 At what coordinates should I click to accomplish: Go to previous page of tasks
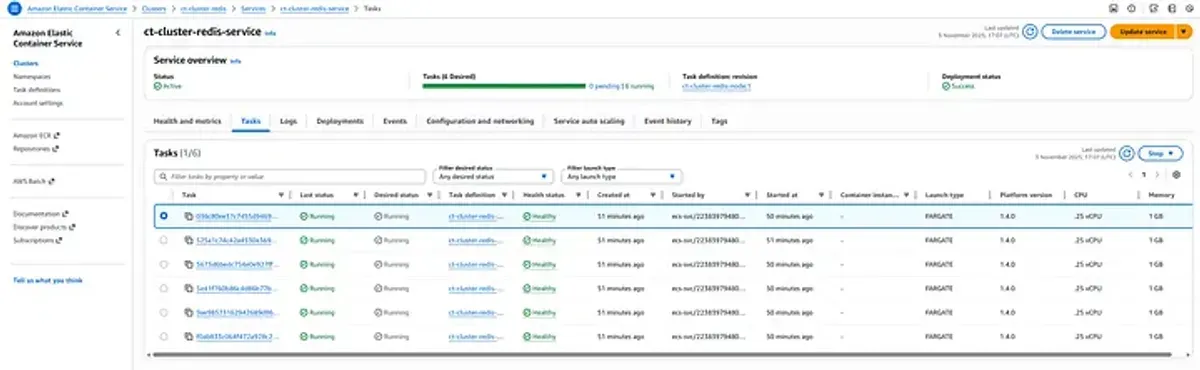(1130, 175)
